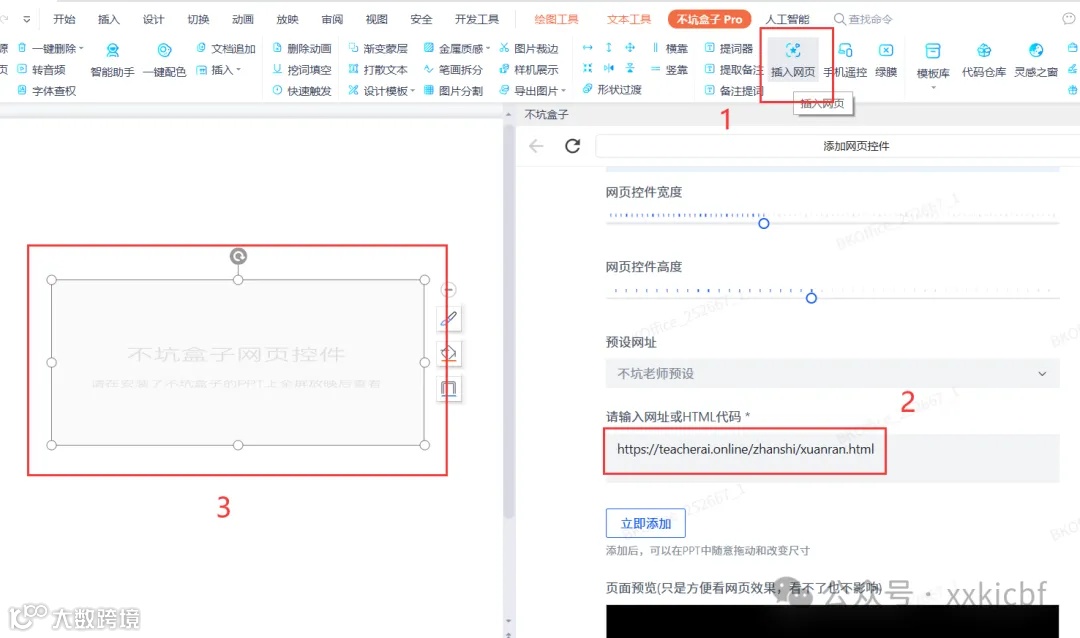Click the 横靠 alignment tool
The image size is (1080, 638).
point(669,48)
